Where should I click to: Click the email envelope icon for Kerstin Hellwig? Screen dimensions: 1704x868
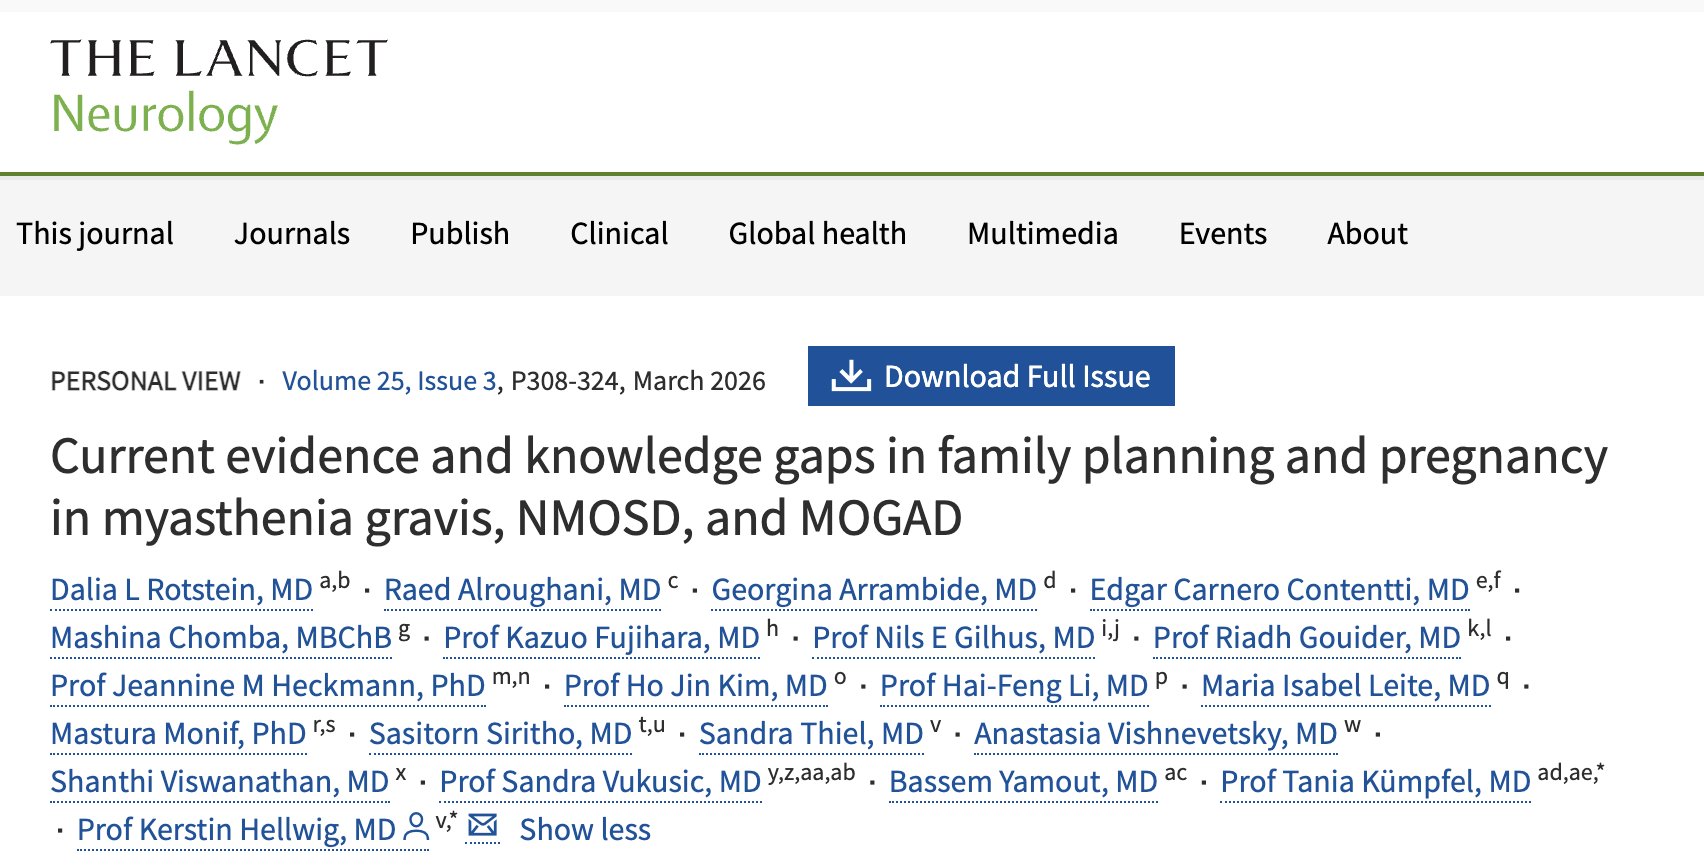coord(483,826)
